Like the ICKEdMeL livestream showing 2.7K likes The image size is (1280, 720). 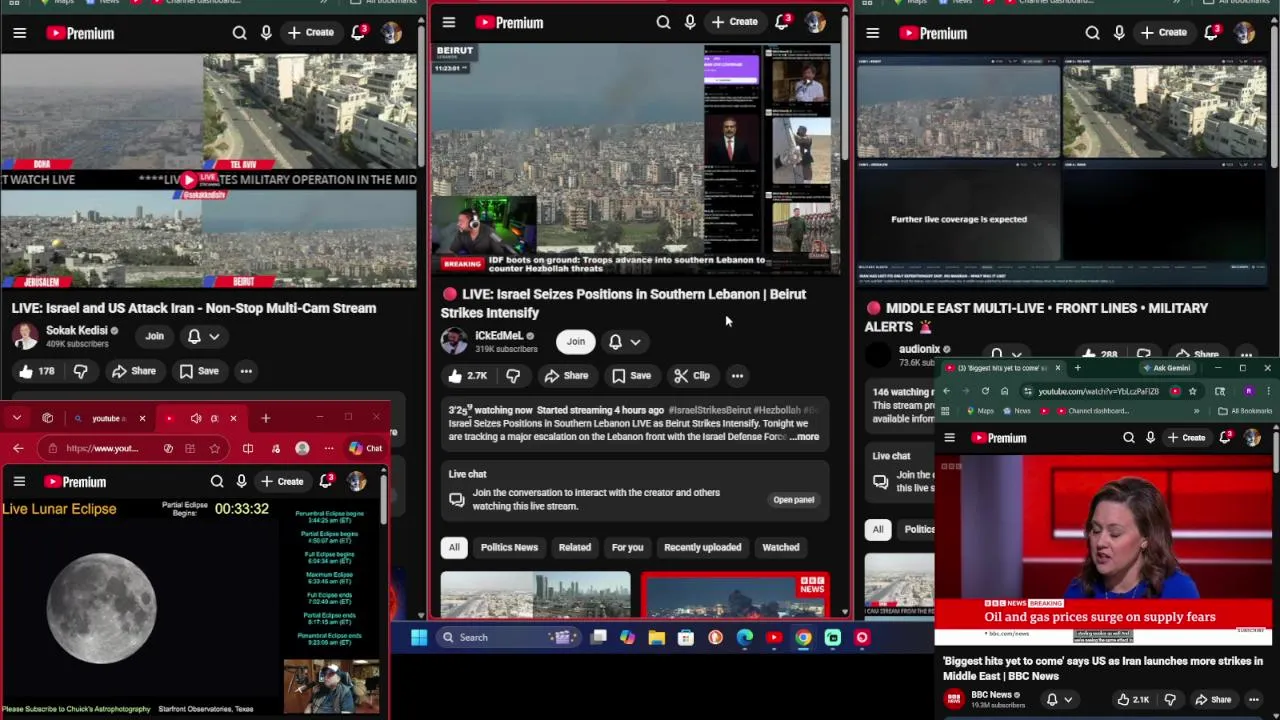[x=468, y=376]
